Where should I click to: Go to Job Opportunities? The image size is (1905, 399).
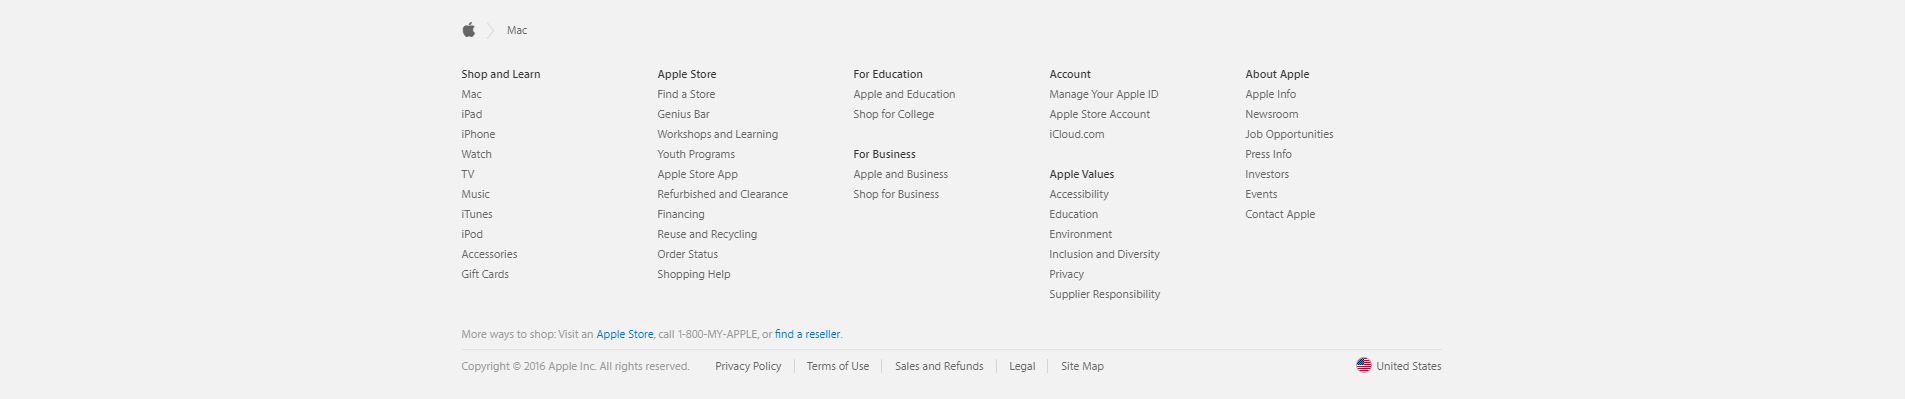tap(1289, 134)
